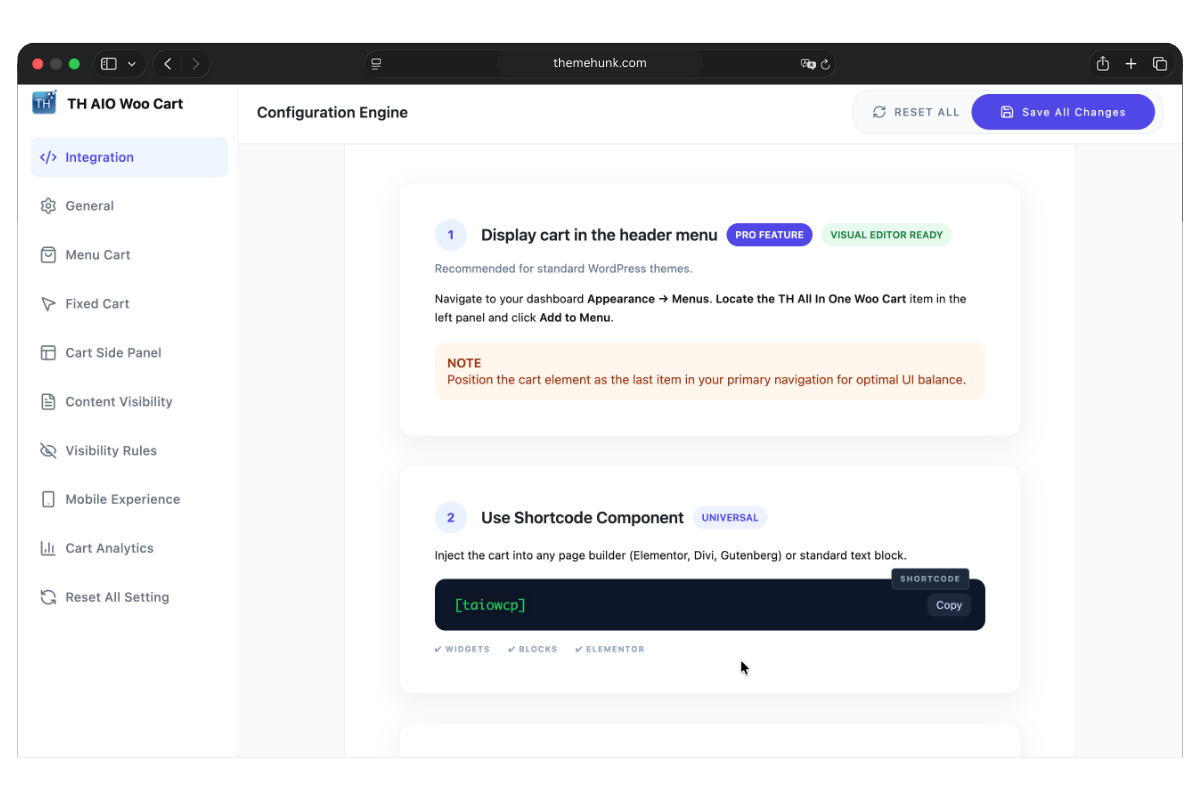Click the Safari share icon

click(x=1102, y=64)
